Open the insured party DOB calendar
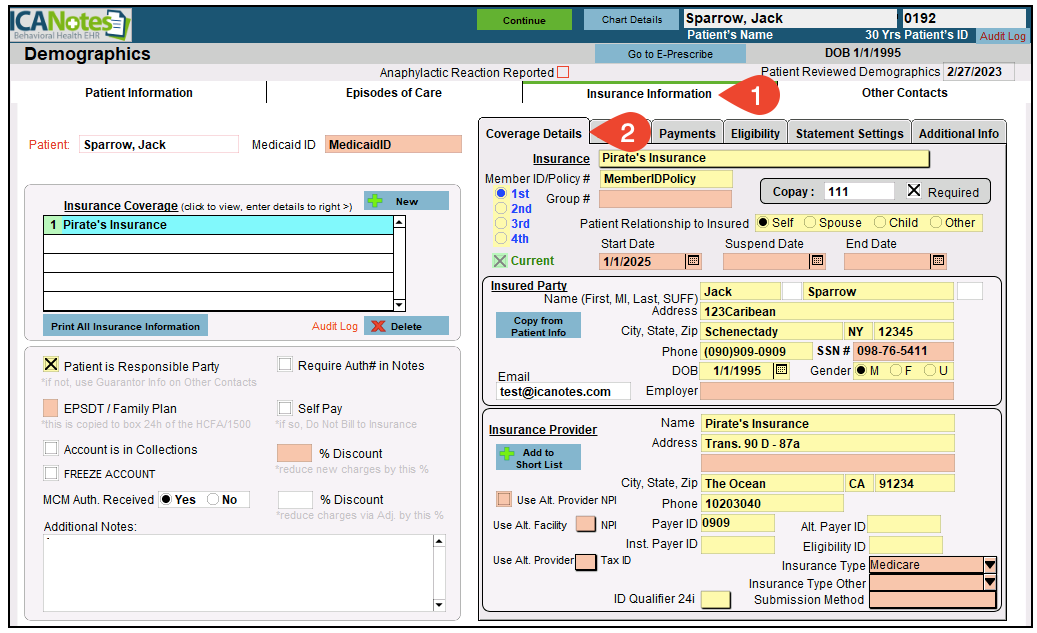Screen dimensions: 1037x633 coord(781,370)
